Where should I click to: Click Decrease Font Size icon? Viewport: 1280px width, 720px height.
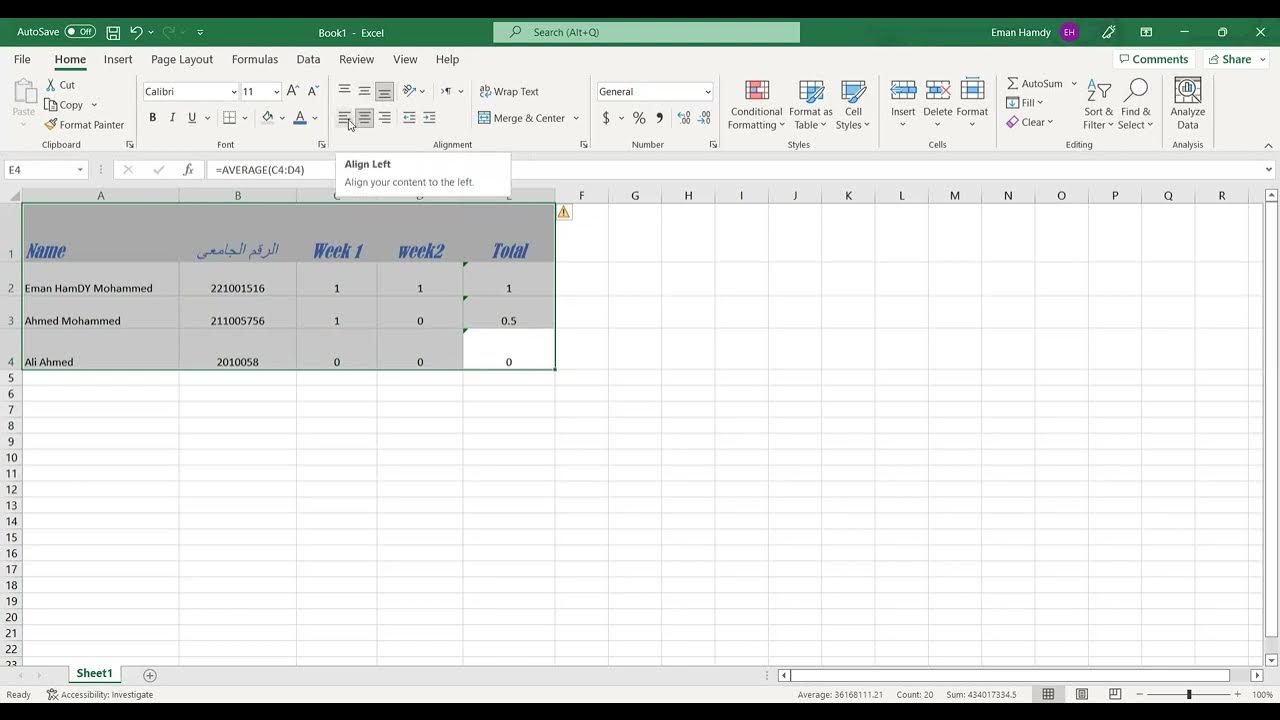[313, 91]
